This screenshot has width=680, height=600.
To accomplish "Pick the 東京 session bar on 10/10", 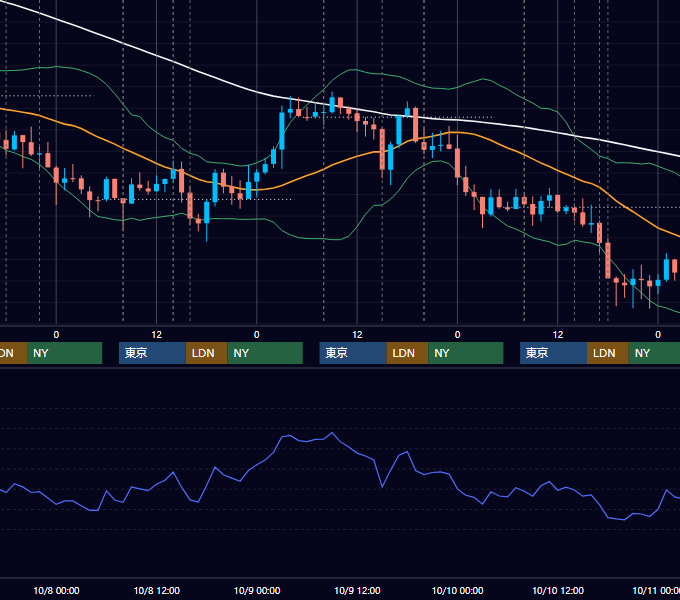I will [x=553, y=353].
